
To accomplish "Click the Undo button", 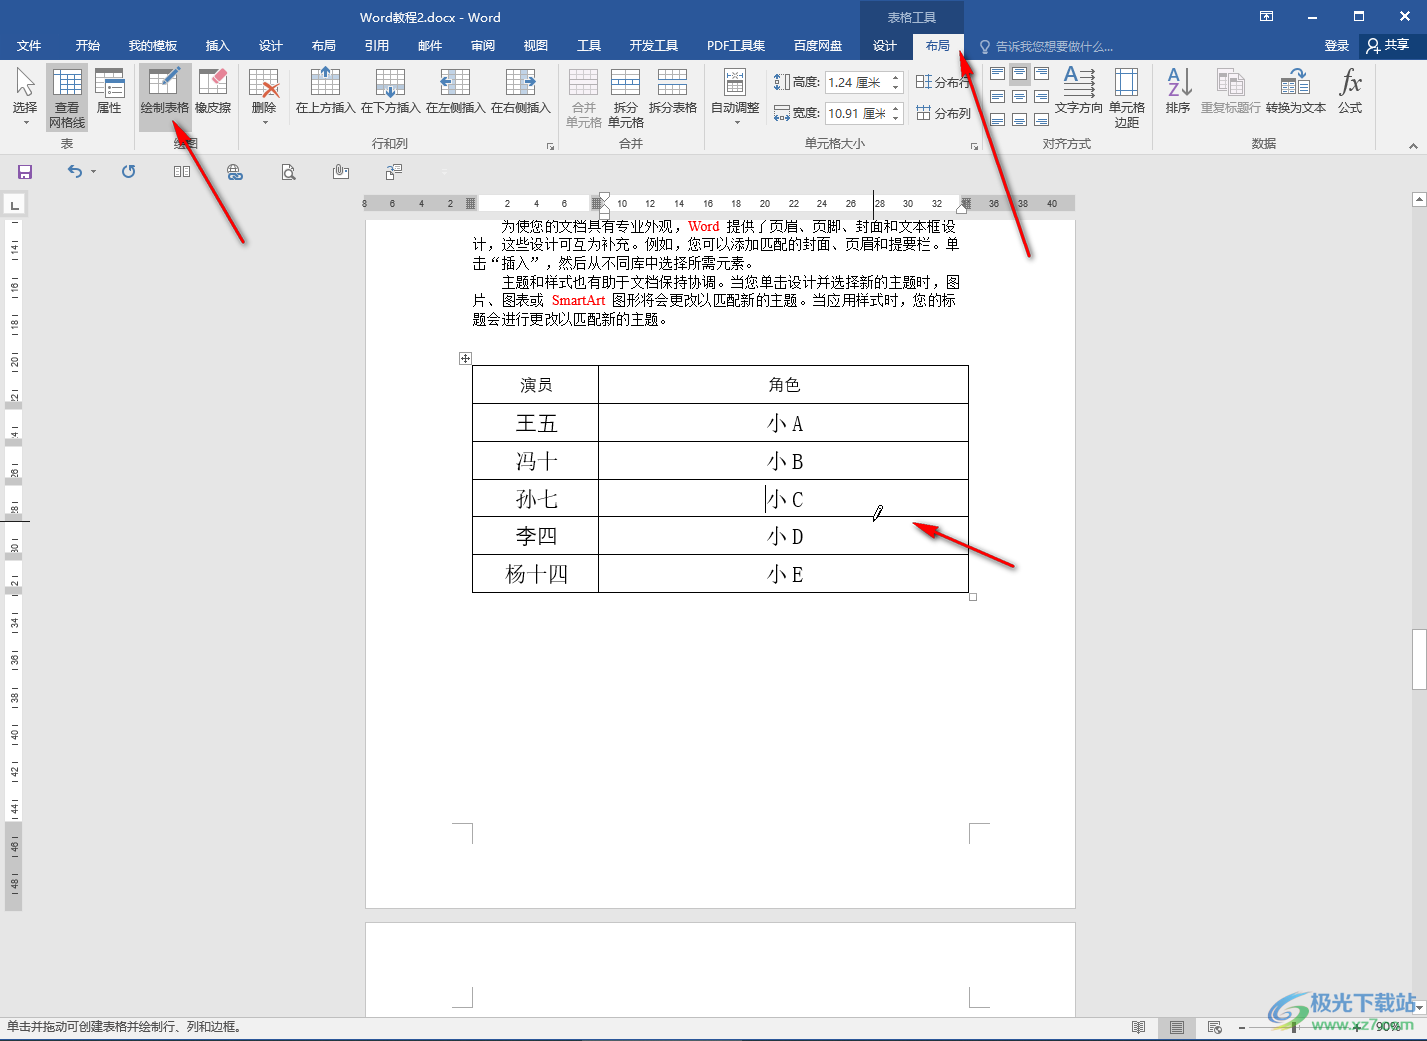I will click(x=74, y=172).
